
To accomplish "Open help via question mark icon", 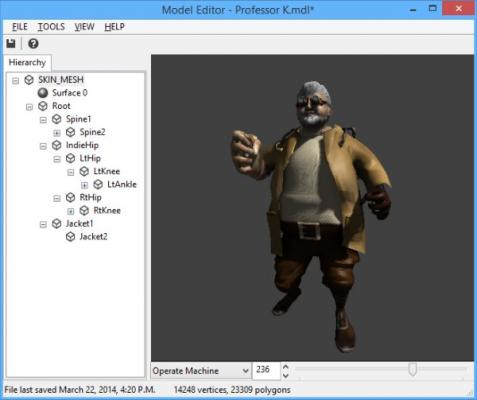I will coord(33,44).
